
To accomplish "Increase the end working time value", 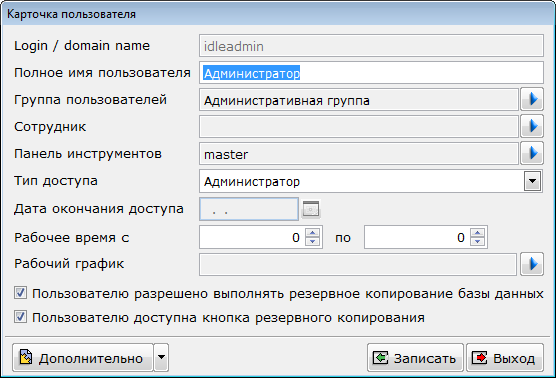I will [x=478, y=233].
